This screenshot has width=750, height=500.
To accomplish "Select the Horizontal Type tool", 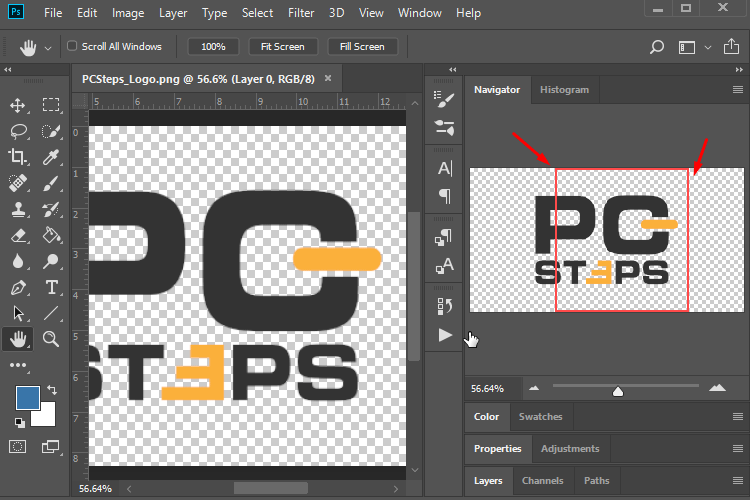I will pyautogui.click(x=51, y=288).
